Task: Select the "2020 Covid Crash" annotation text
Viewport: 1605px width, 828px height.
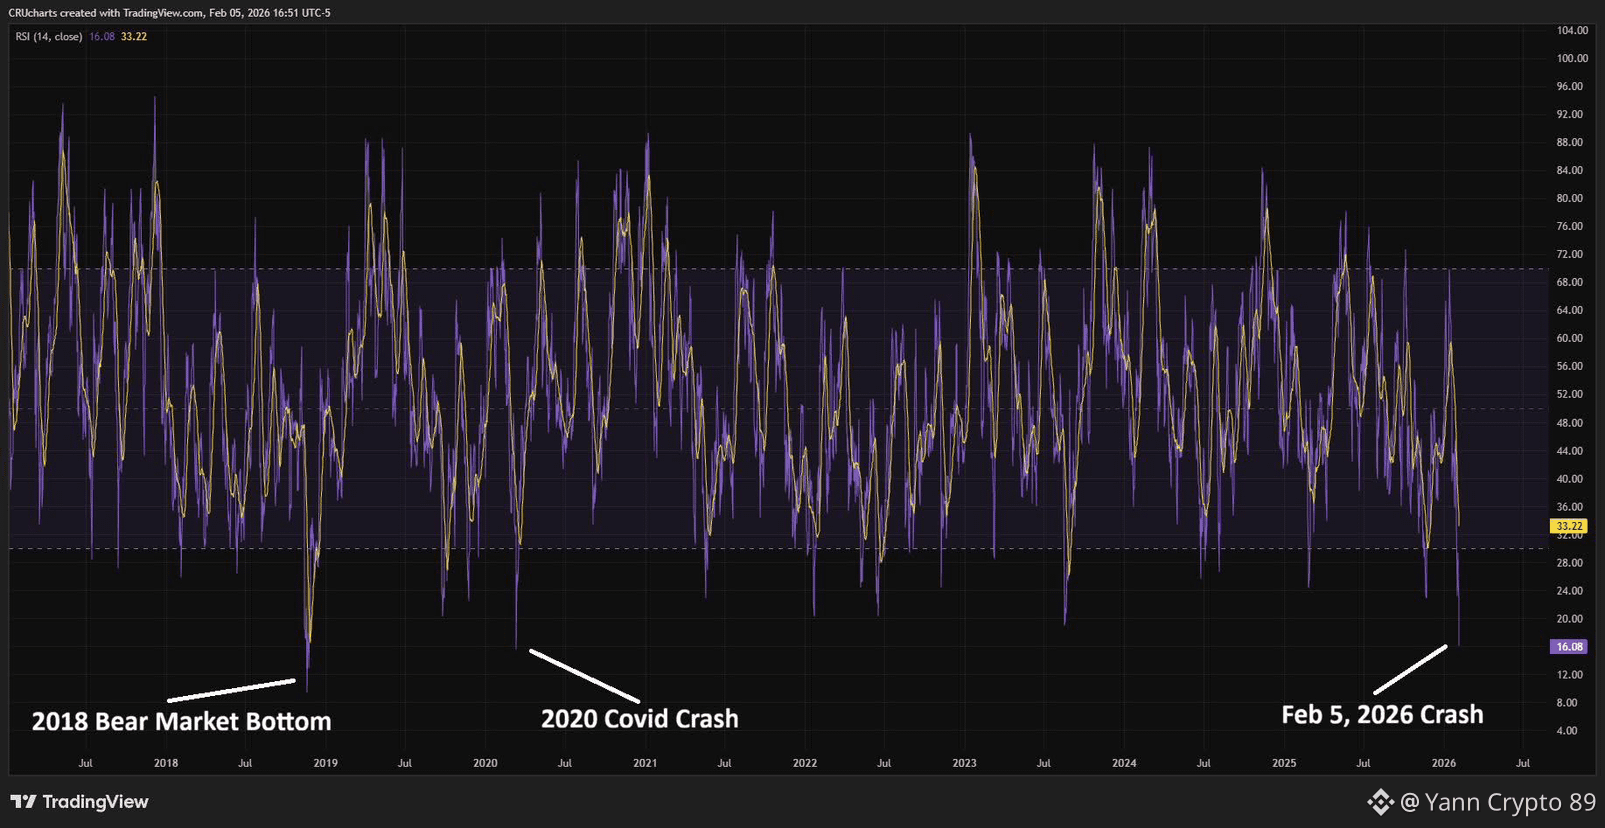Action: [x=640, y=718]
